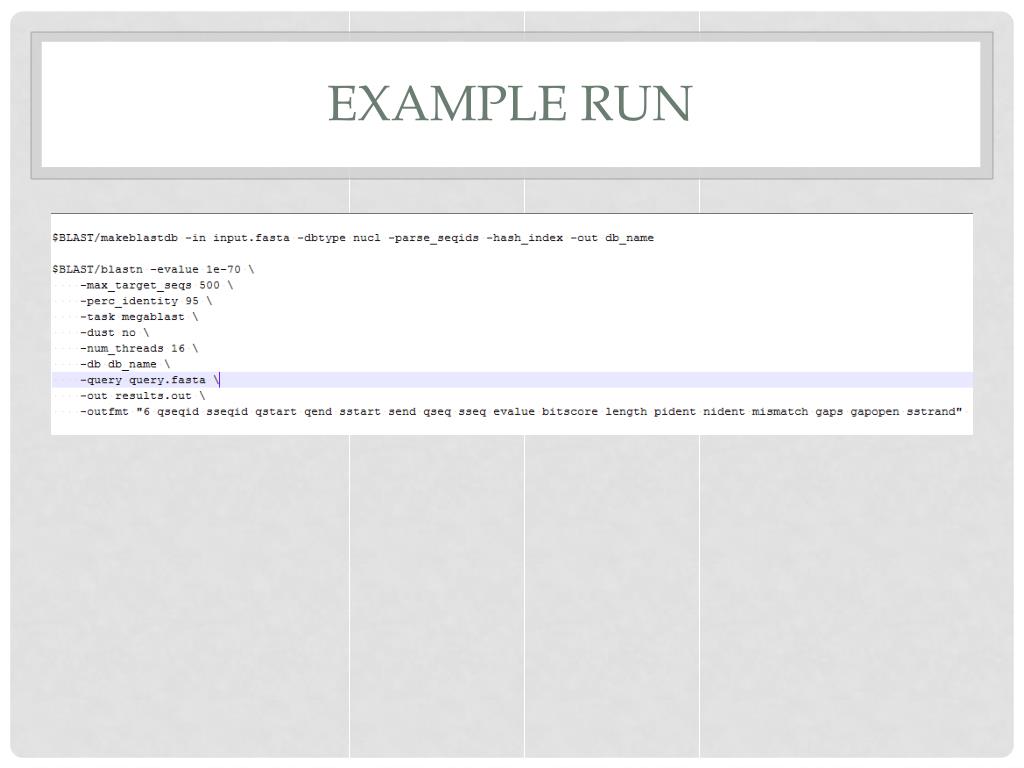The height and width of the screenshot is (768, 1024).
Task: Click the '-db db_name' line
Action: [x=125, y=364]
